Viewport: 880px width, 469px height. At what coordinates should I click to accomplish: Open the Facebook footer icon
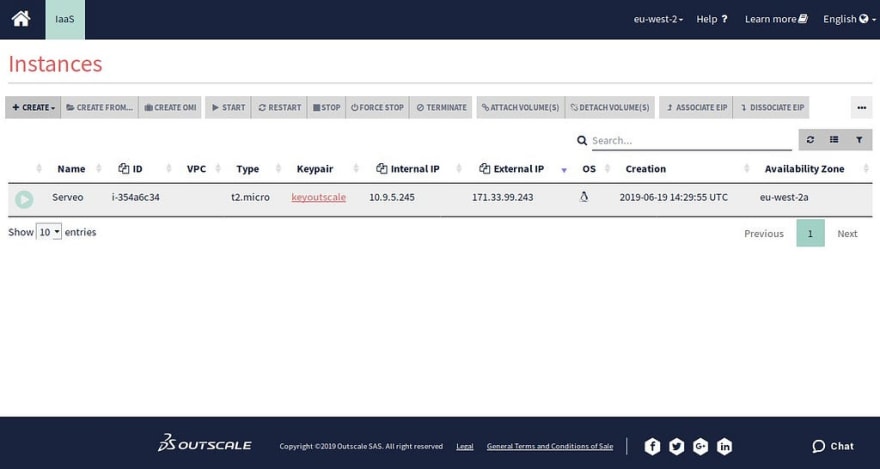click(x=652, y=447)
